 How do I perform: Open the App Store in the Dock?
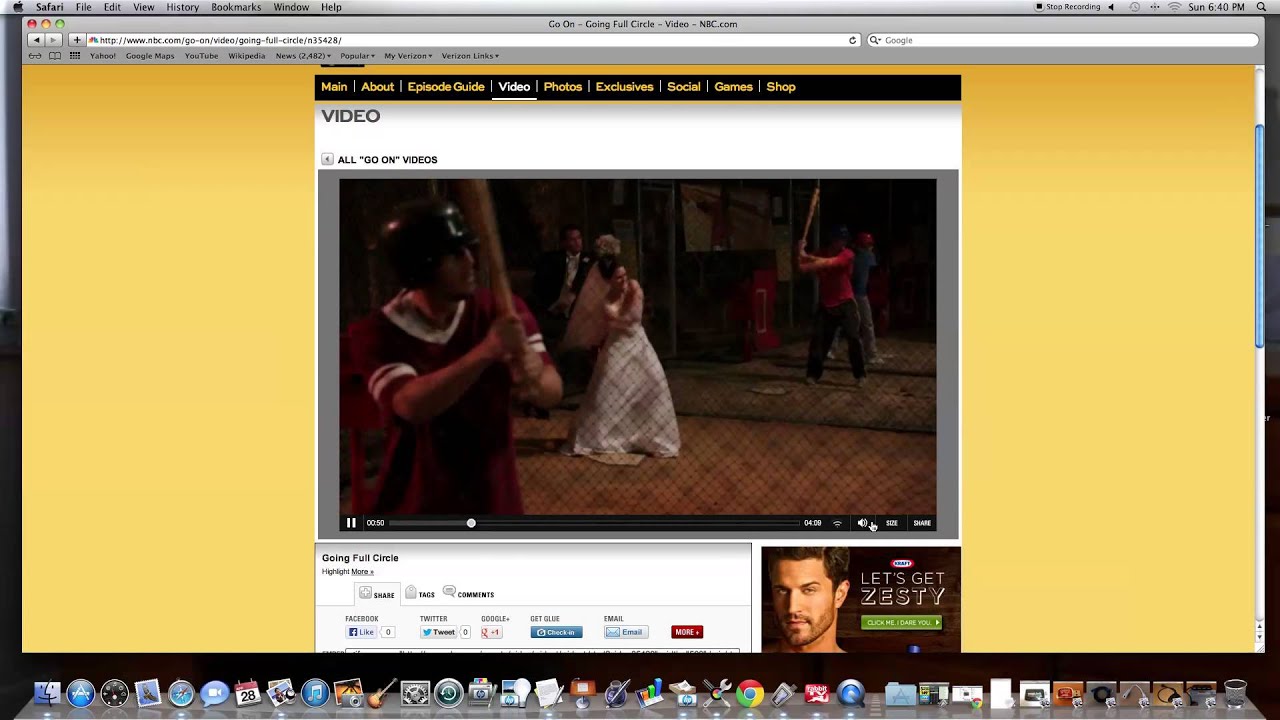81,693
